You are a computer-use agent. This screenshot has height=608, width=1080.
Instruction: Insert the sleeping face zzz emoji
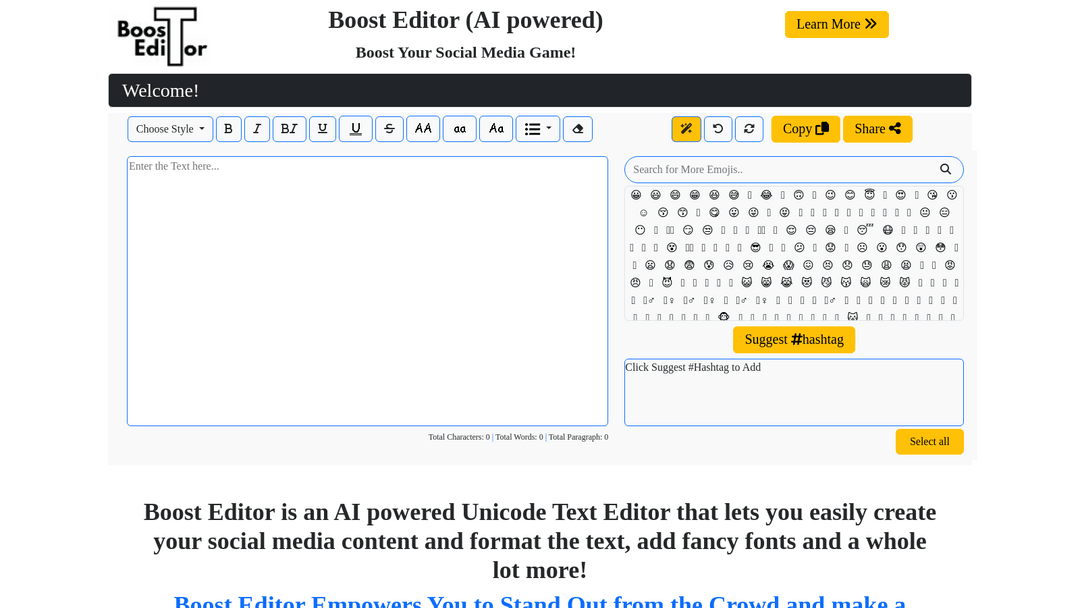864,229
